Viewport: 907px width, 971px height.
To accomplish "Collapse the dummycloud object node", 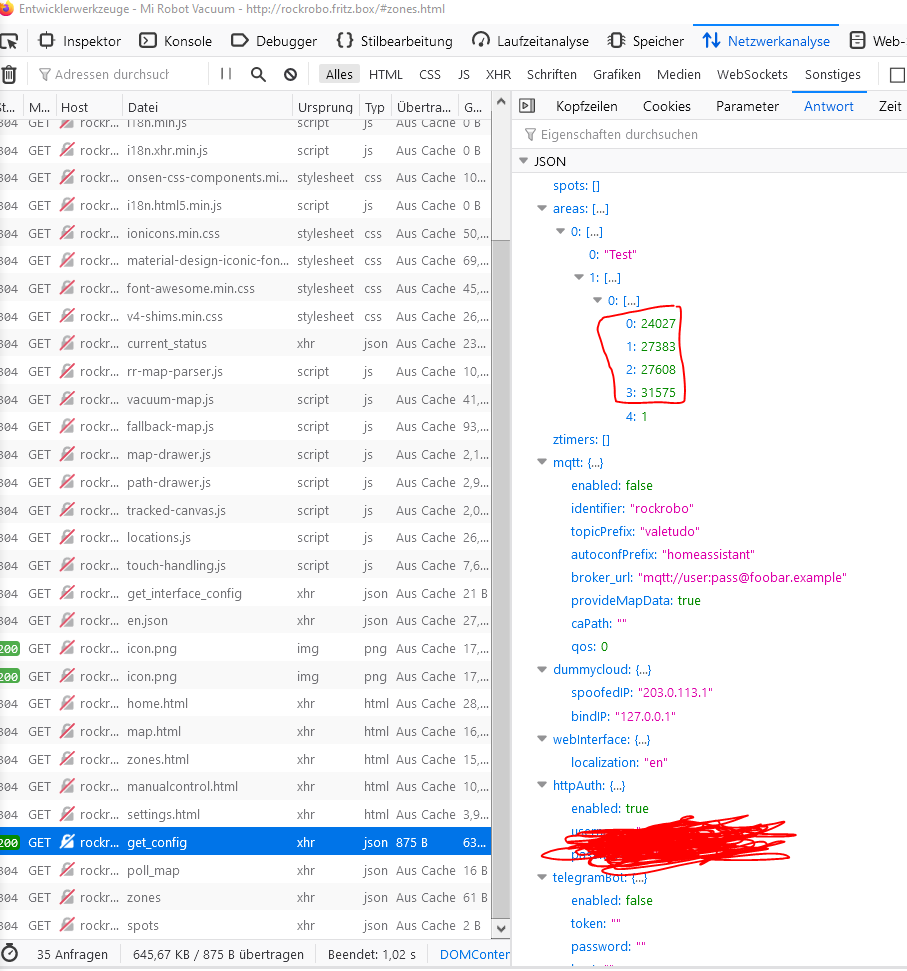I will click(x=542, y=669).
